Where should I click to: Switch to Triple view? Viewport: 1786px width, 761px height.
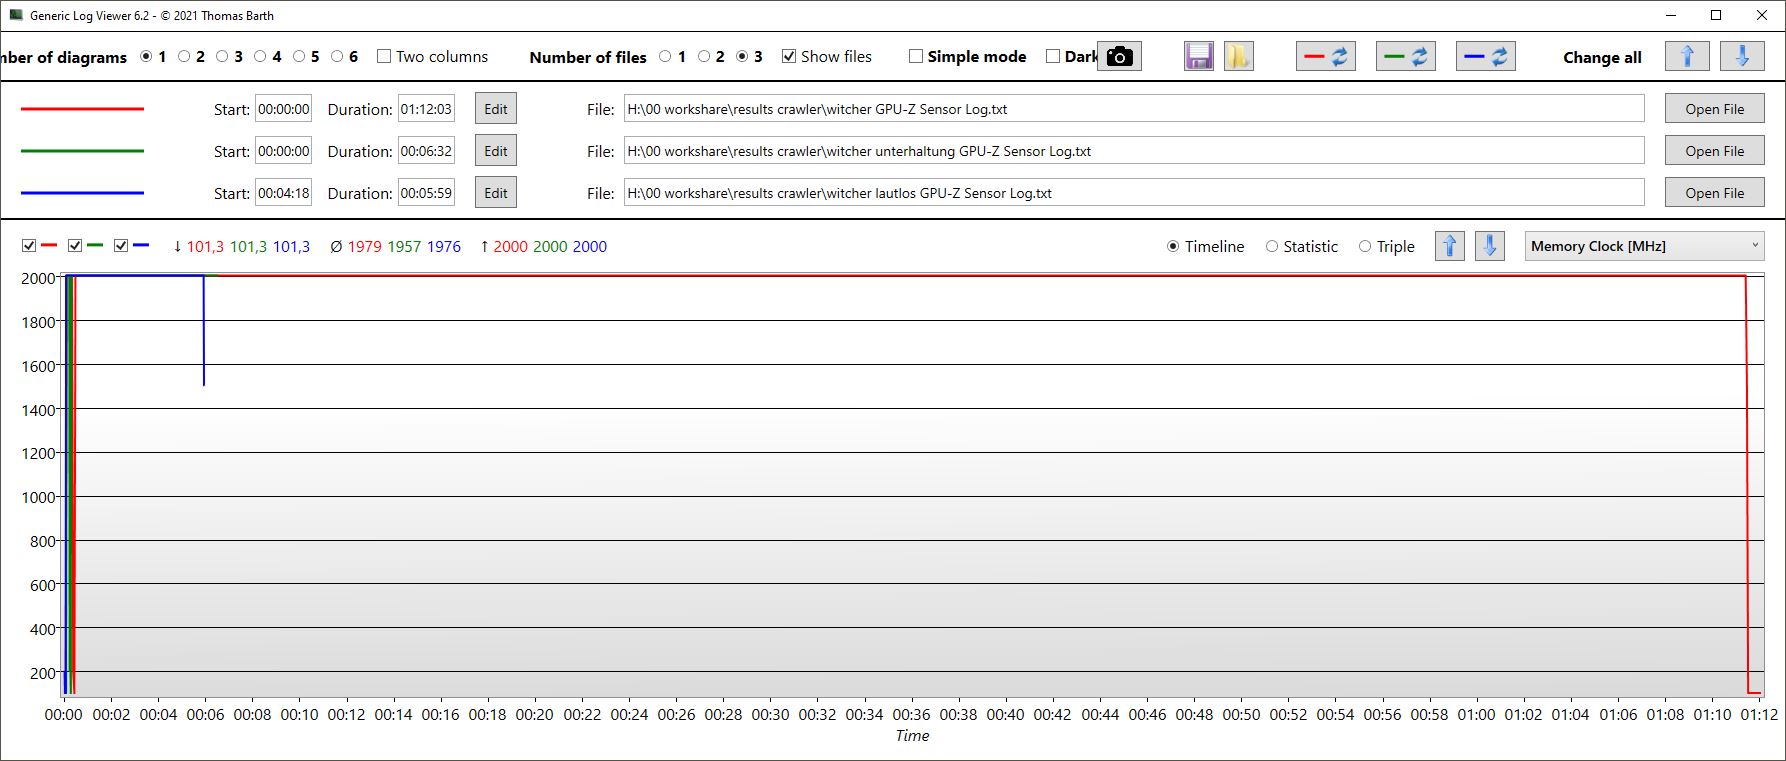click(1365, 247)
